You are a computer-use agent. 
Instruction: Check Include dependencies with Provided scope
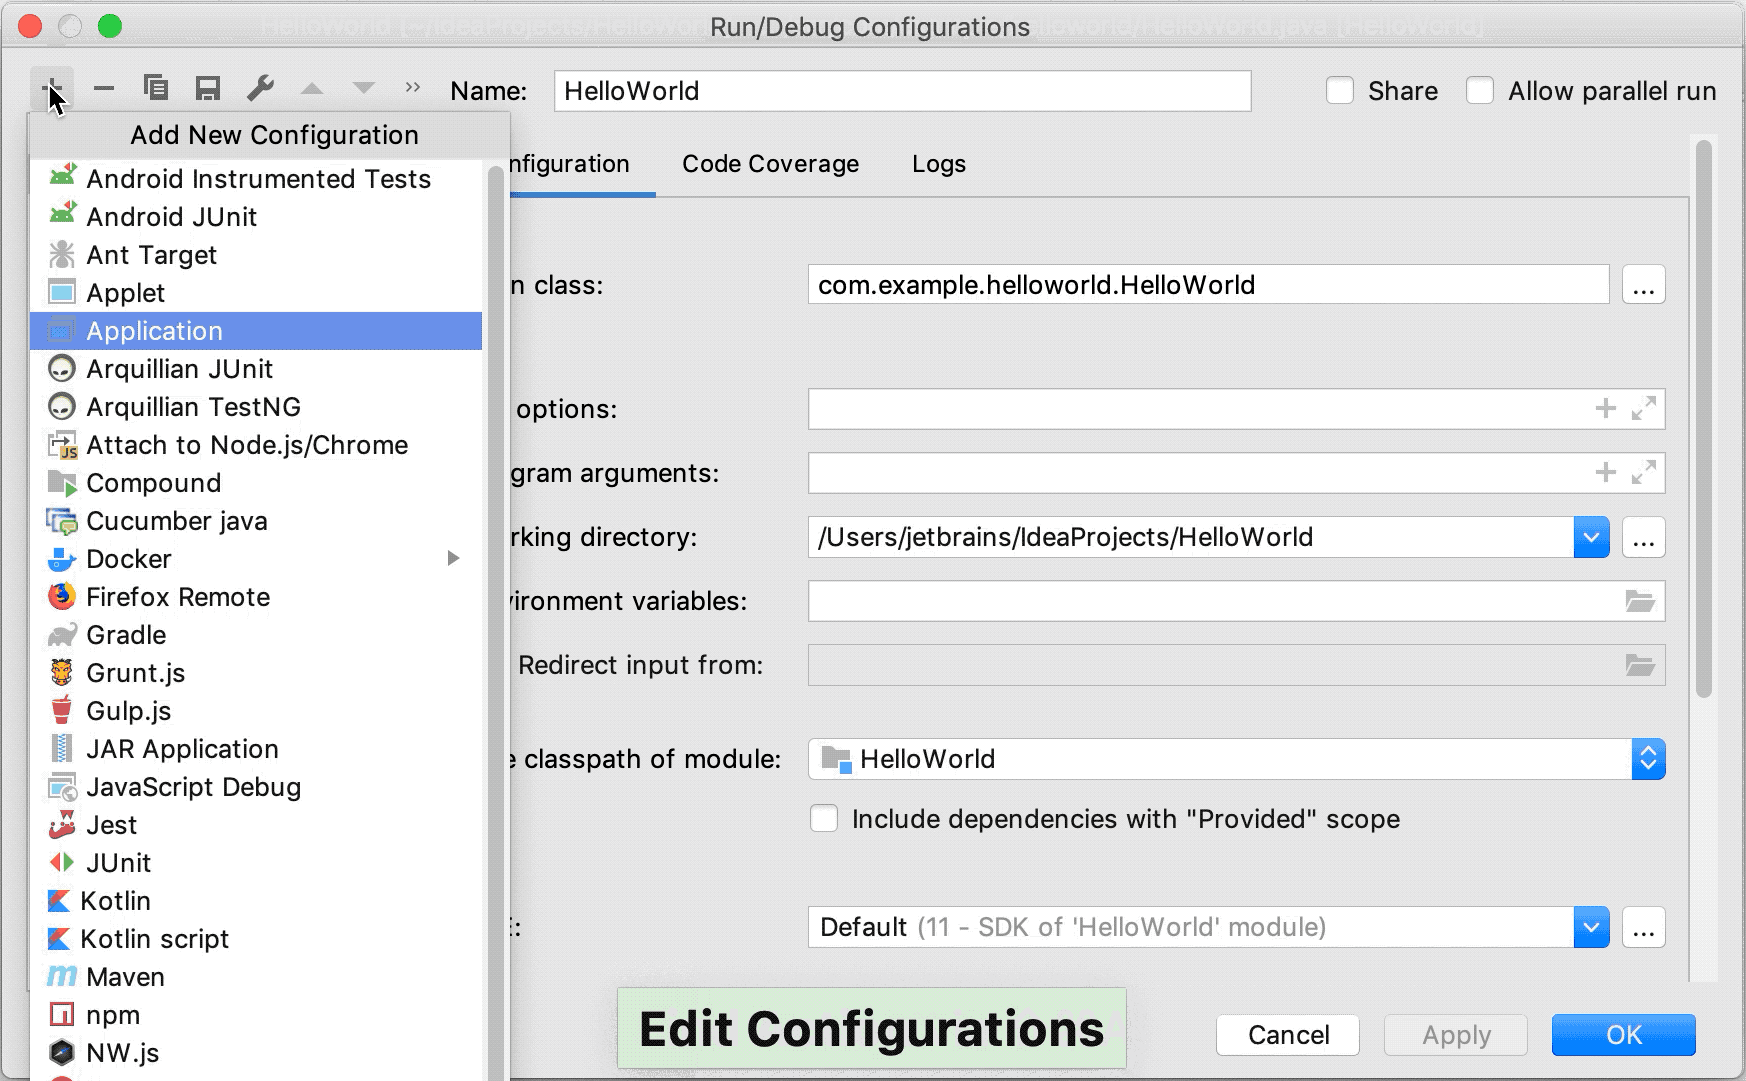[824, 819]
